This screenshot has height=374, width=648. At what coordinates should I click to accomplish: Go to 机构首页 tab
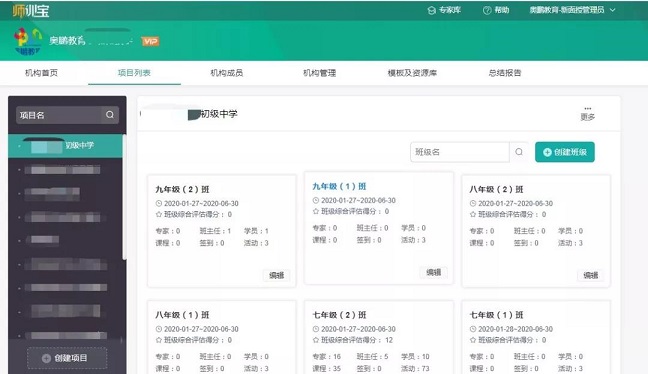(x=42, y=73)
